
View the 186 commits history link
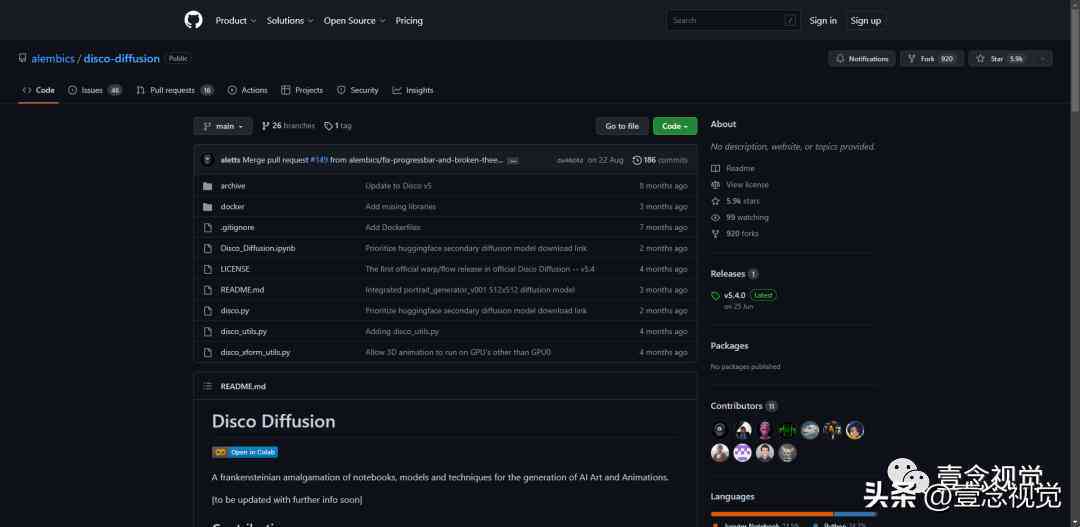point(660,160)
